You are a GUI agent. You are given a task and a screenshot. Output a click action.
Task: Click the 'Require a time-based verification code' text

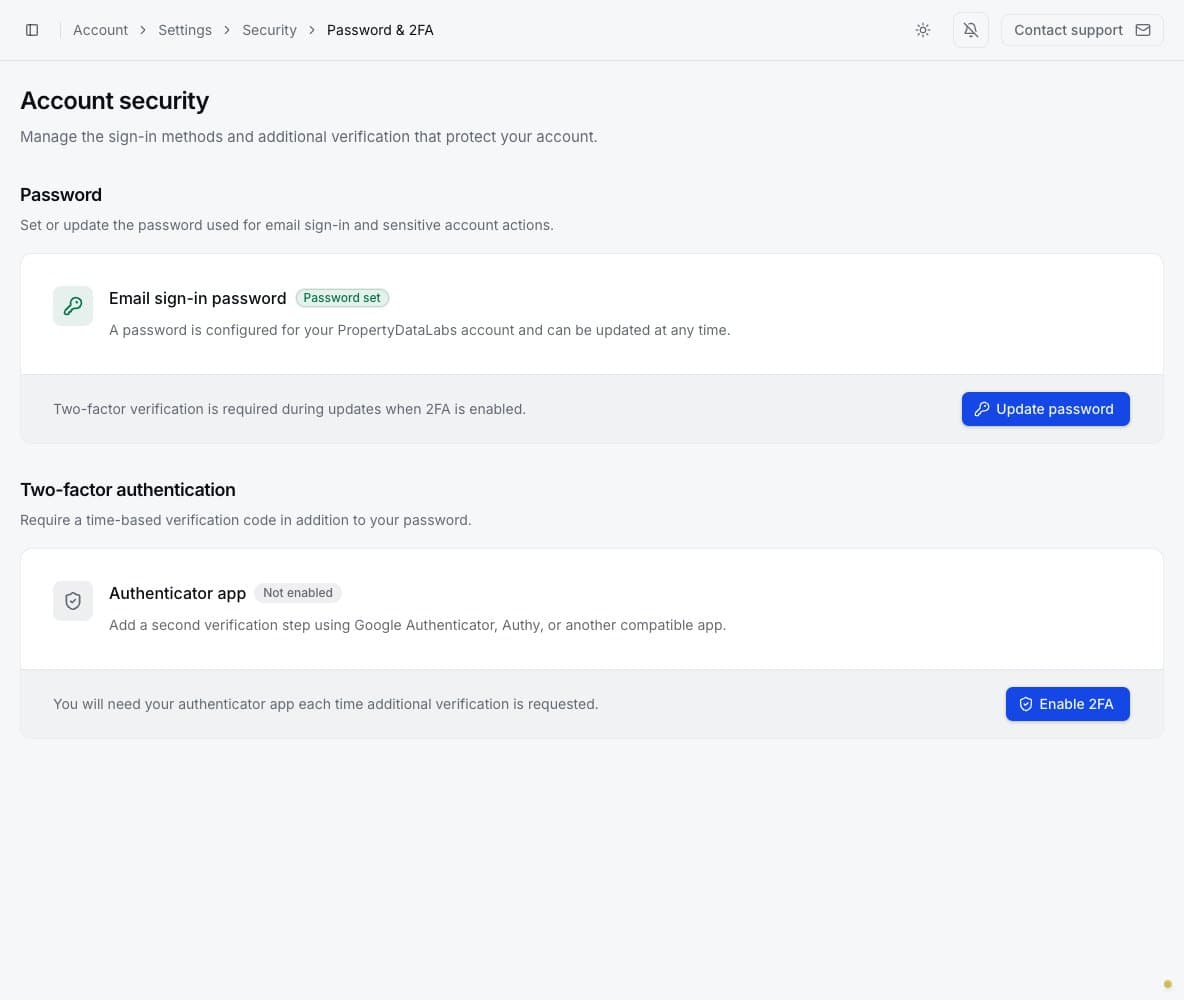click(x=245, y=520)
